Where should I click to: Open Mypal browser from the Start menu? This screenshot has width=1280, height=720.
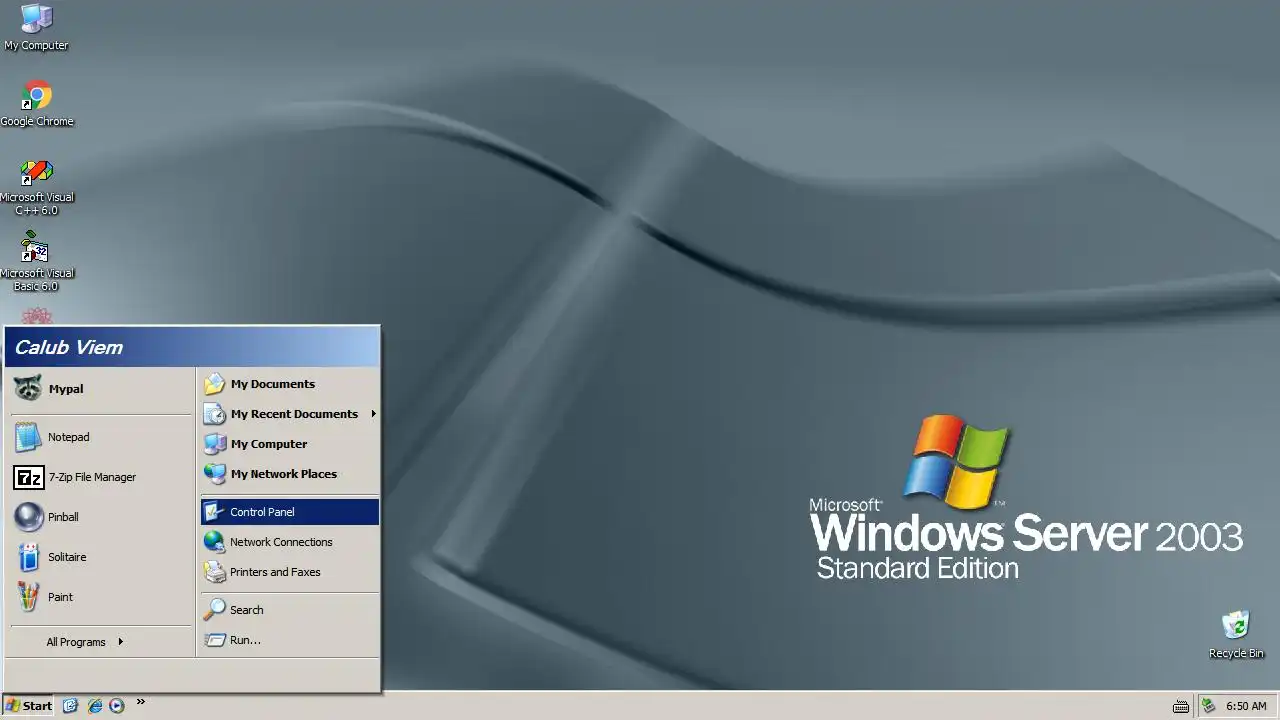coord(100,389)
